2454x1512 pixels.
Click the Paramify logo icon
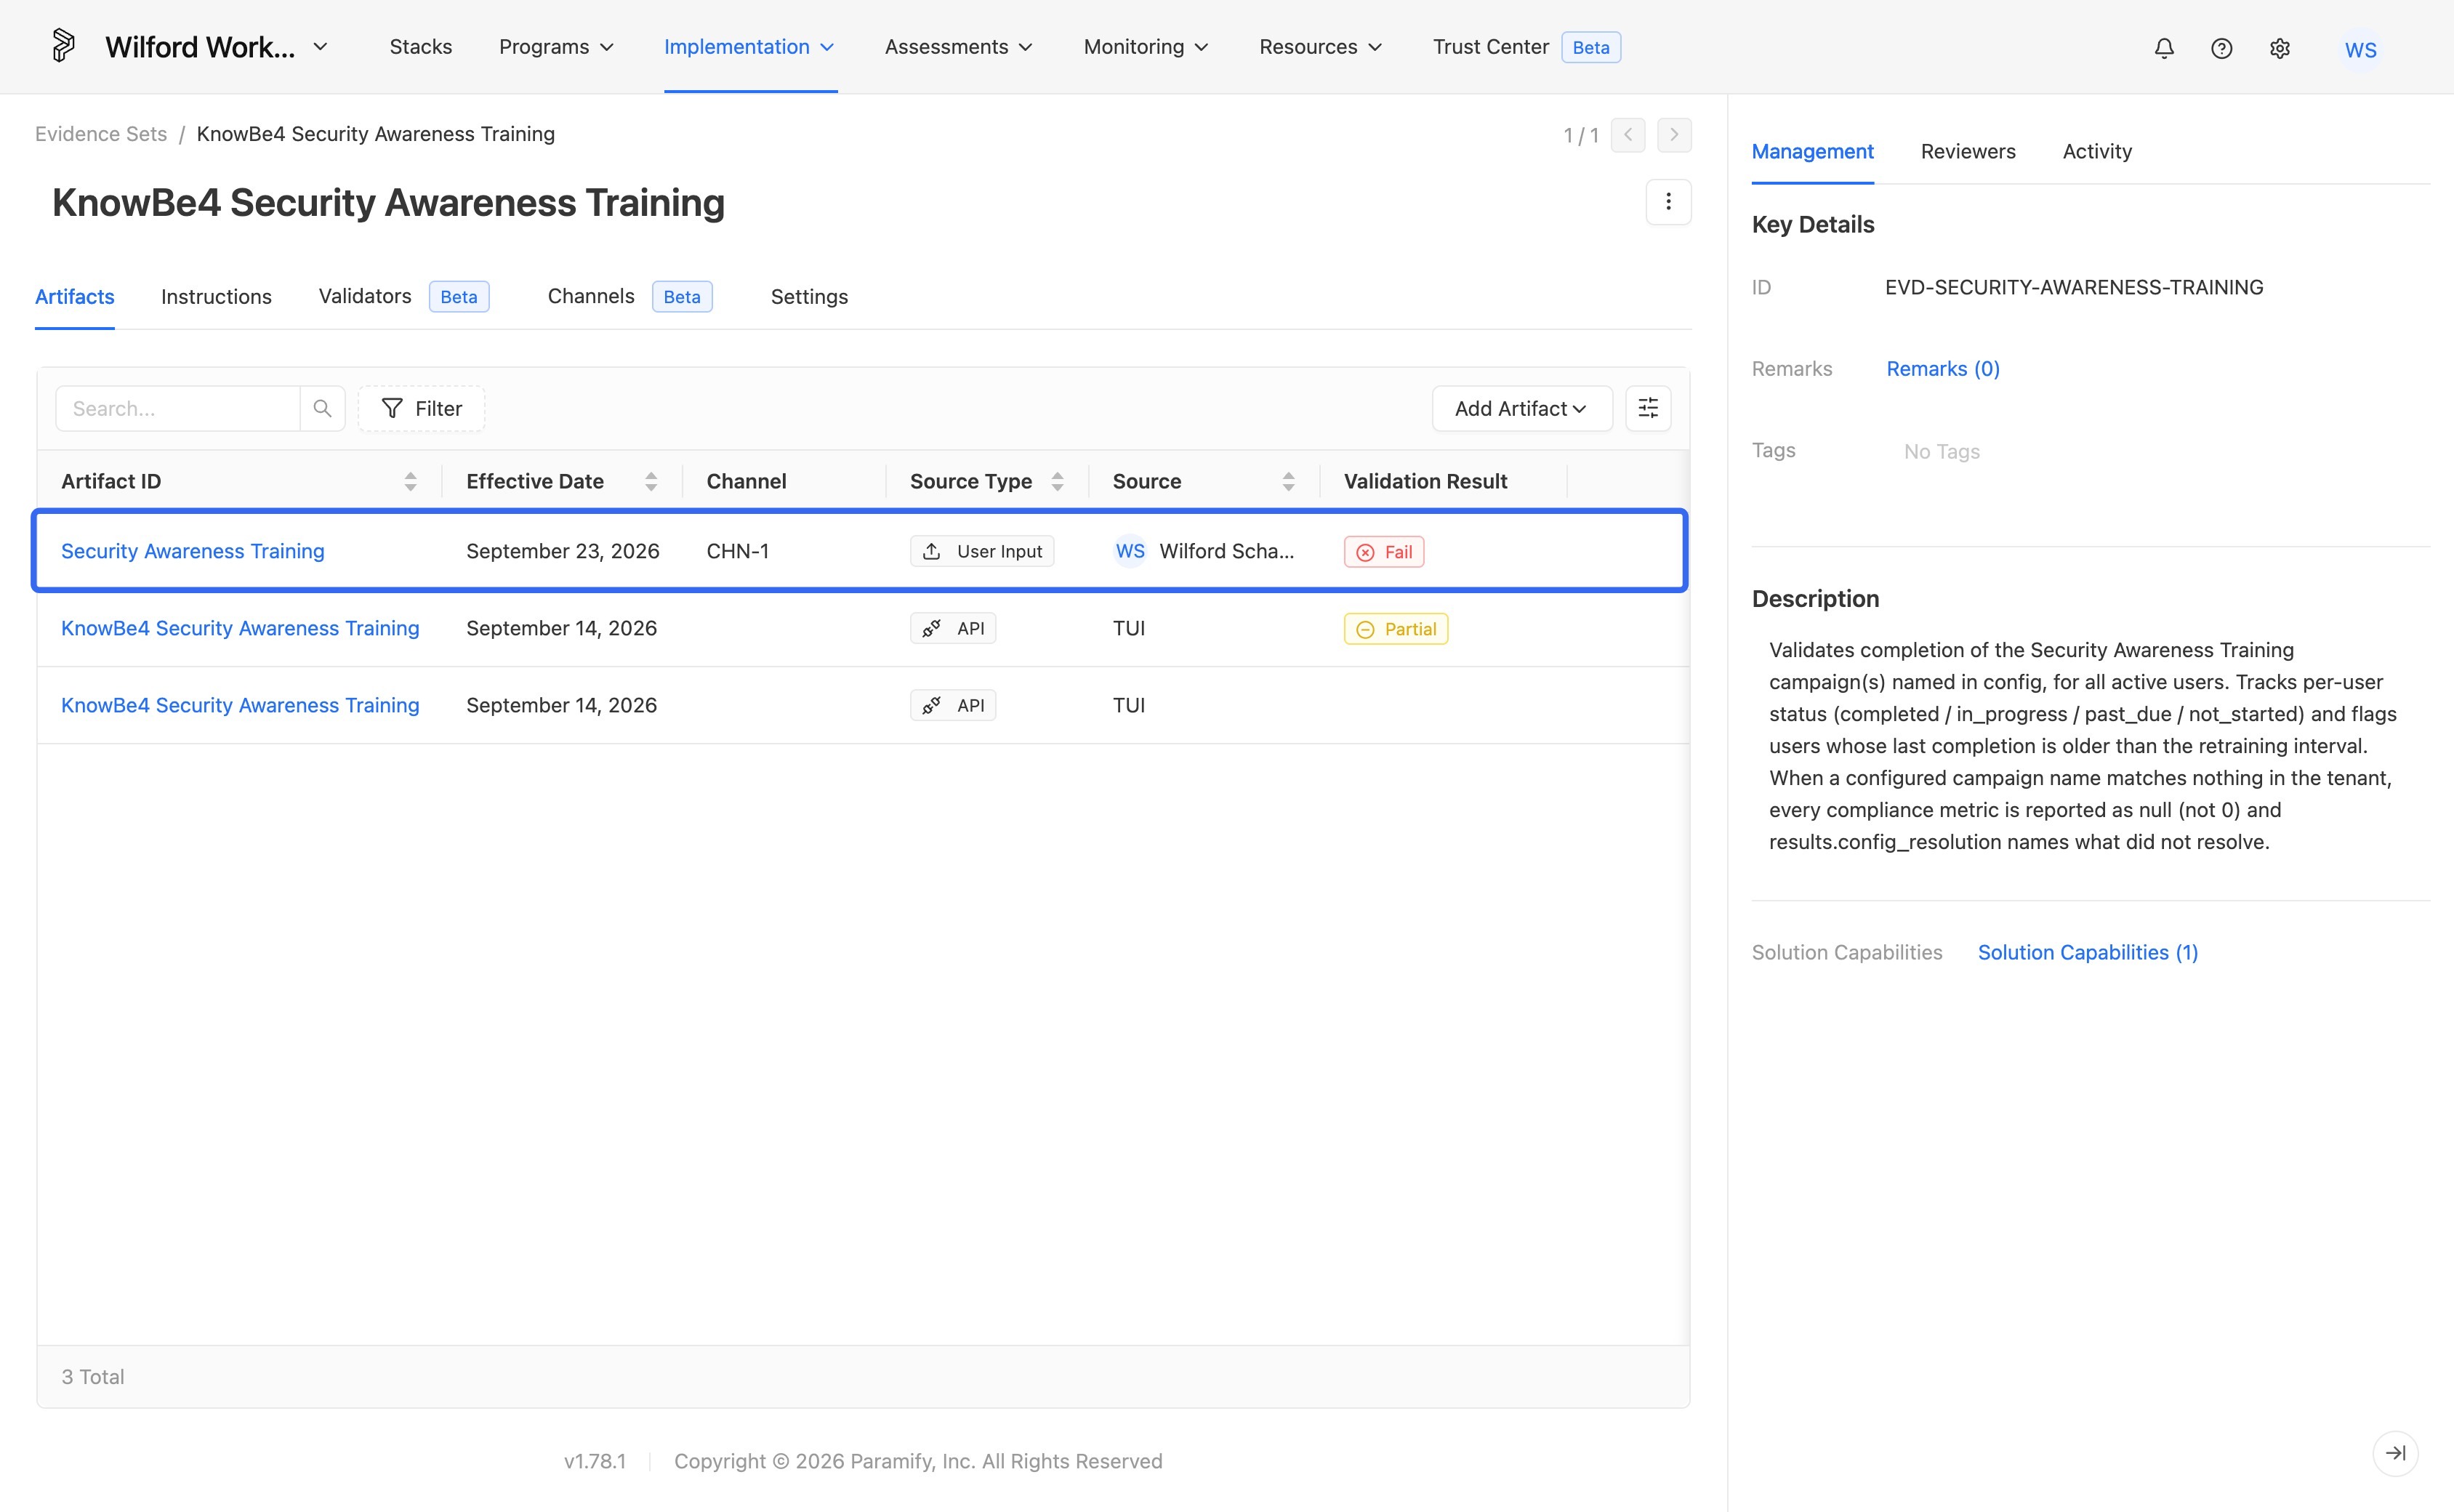point(63,46)
